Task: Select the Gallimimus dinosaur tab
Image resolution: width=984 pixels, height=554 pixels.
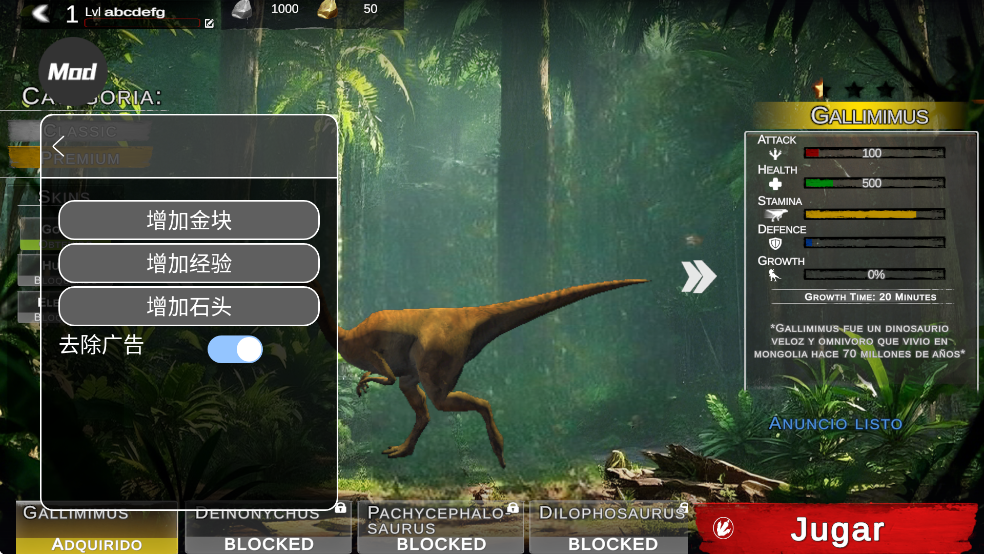Action: coord(97,528)
